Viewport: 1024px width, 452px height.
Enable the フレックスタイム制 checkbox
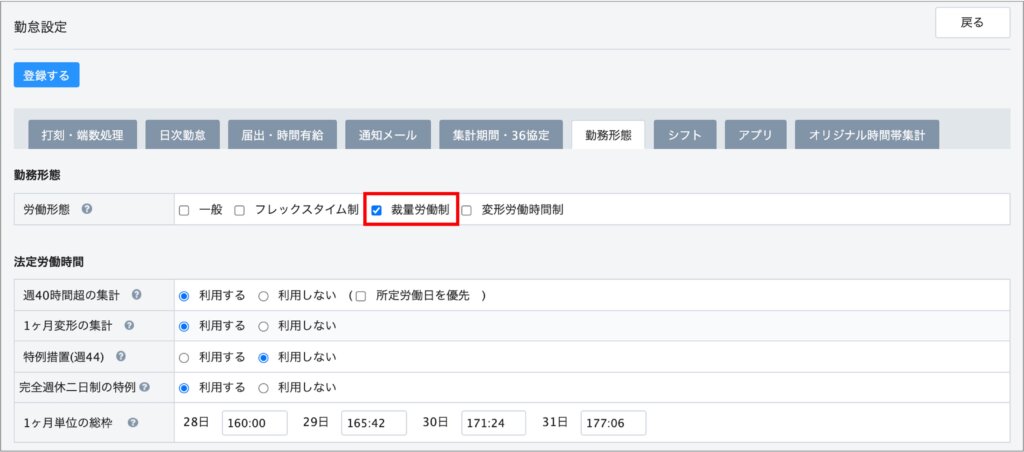(240, 211)
